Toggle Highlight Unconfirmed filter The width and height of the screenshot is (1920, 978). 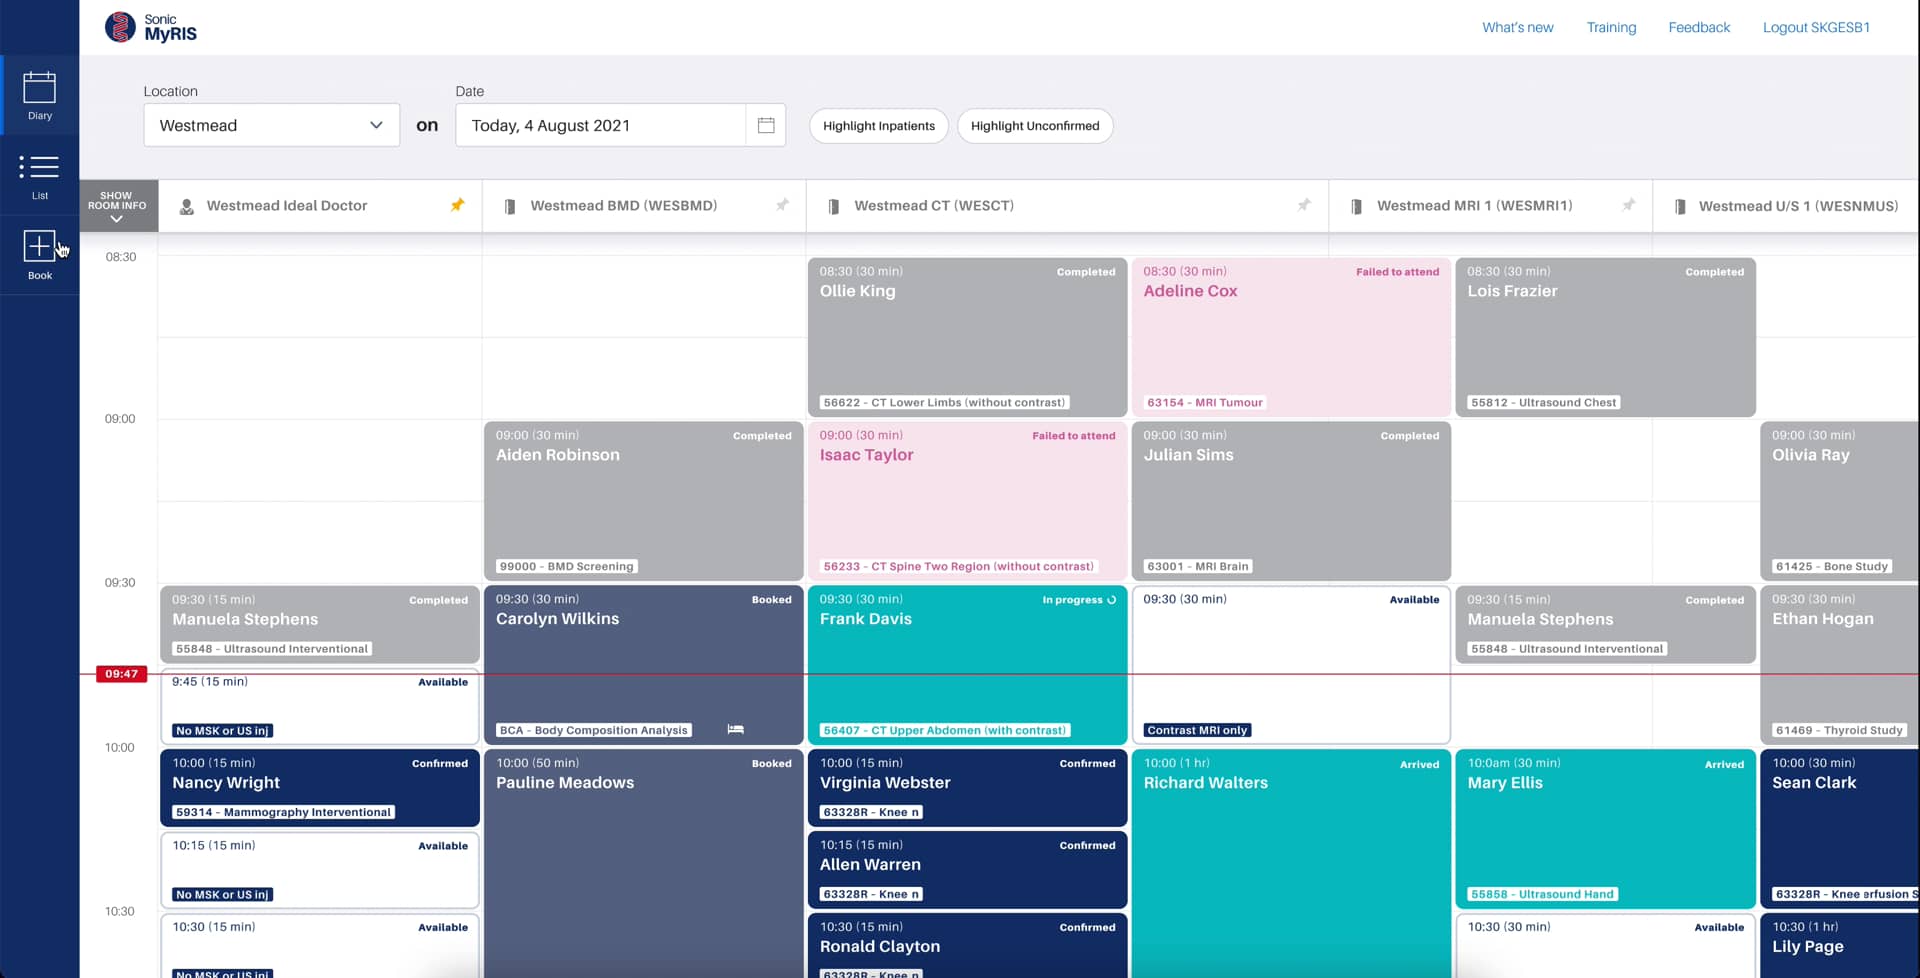[x=1035, y=126]
